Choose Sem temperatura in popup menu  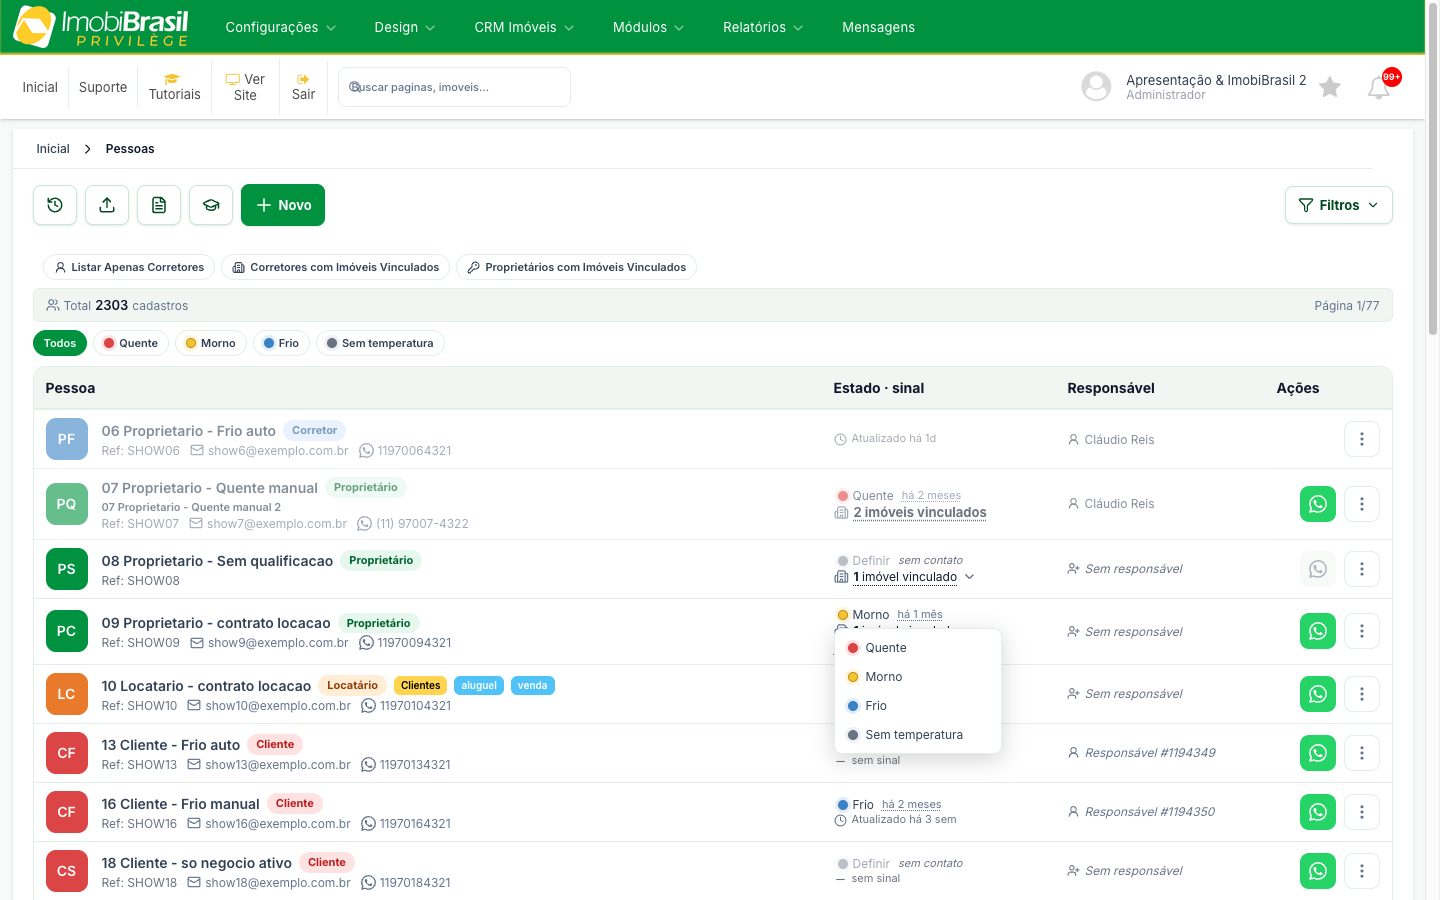(918, 735)
